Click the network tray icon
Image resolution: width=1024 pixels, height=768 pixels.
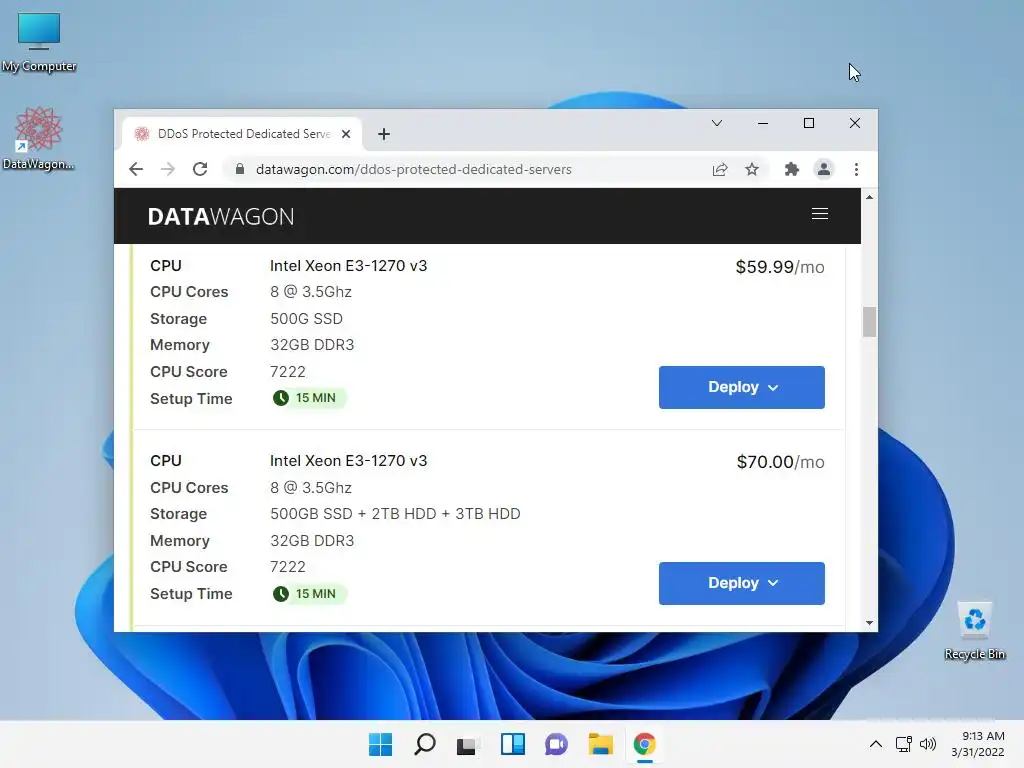pyautogui.click(x=904, y=744)
